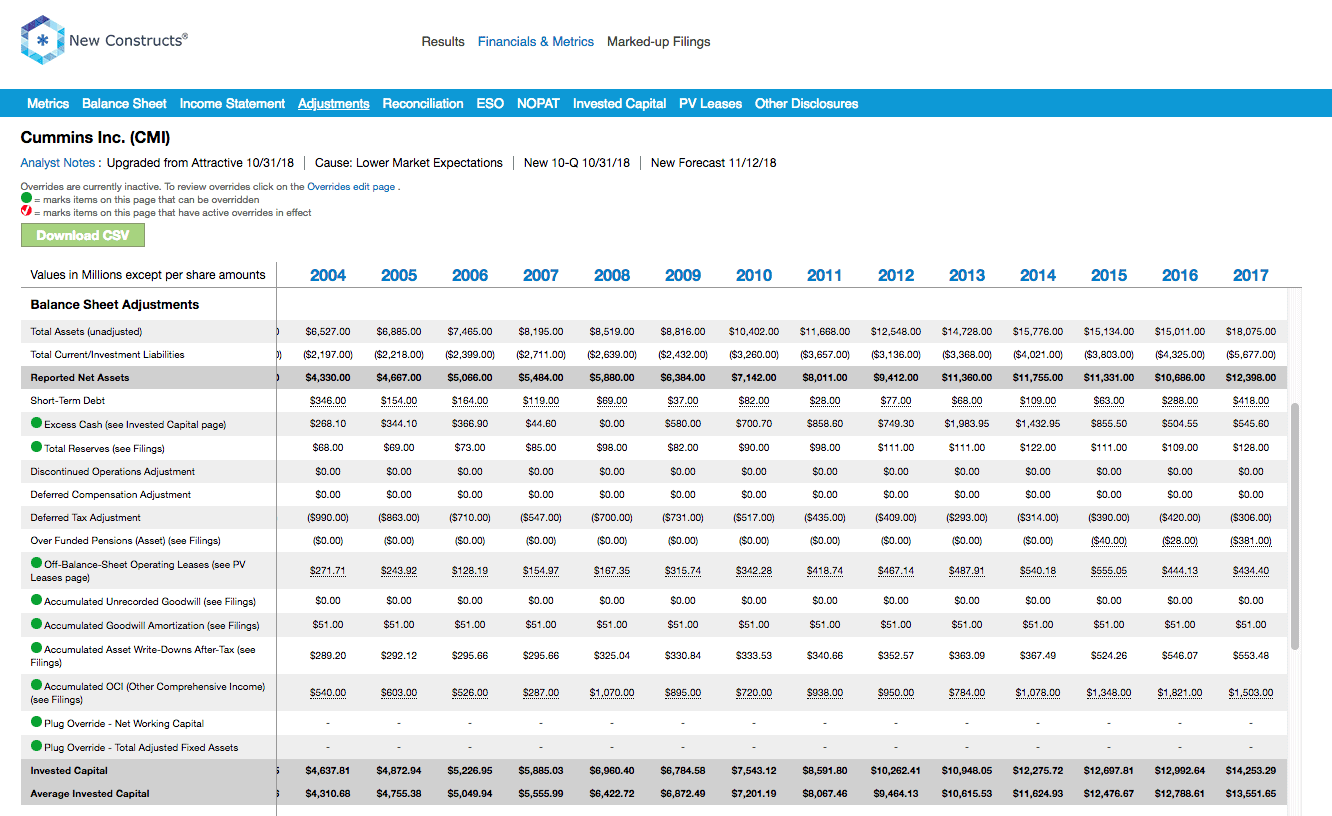Click green override dot beside Excess Cash
Viewport: 1332px width, 816px height.
(36, 424)
